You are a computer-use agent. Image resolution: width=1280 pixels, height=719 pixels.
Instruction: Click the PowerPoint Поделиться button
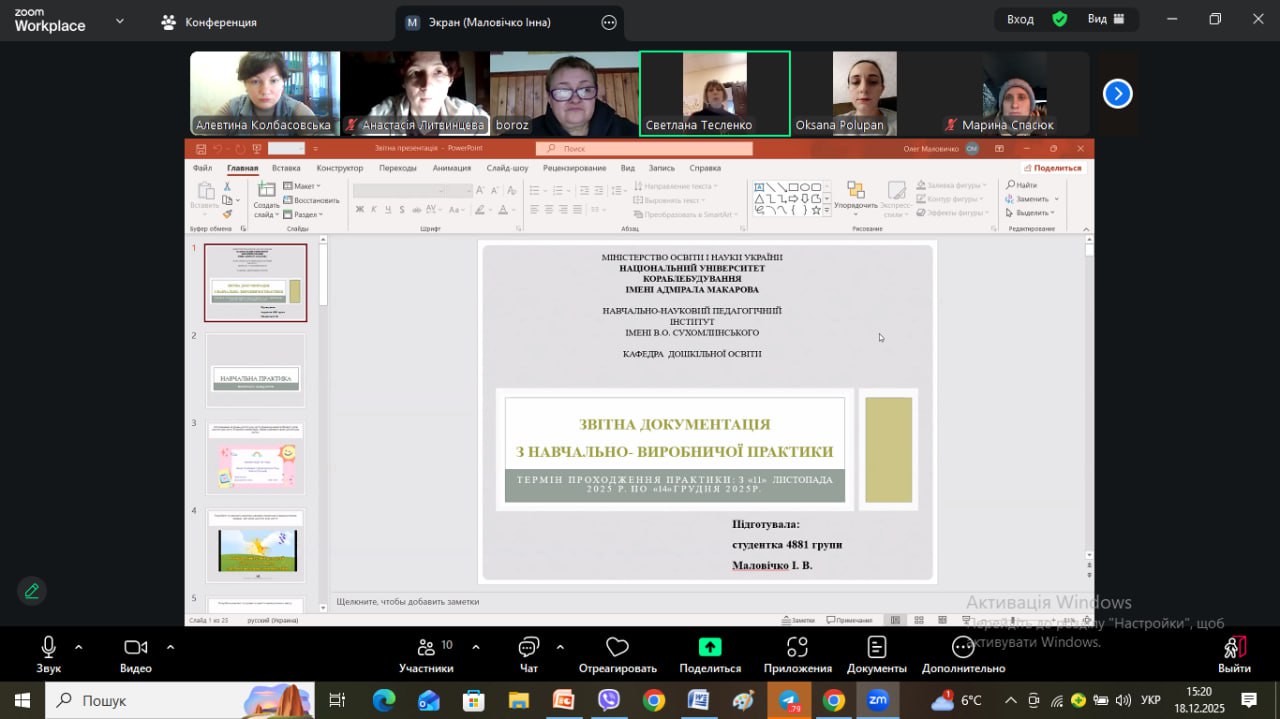click(1054, 168)
